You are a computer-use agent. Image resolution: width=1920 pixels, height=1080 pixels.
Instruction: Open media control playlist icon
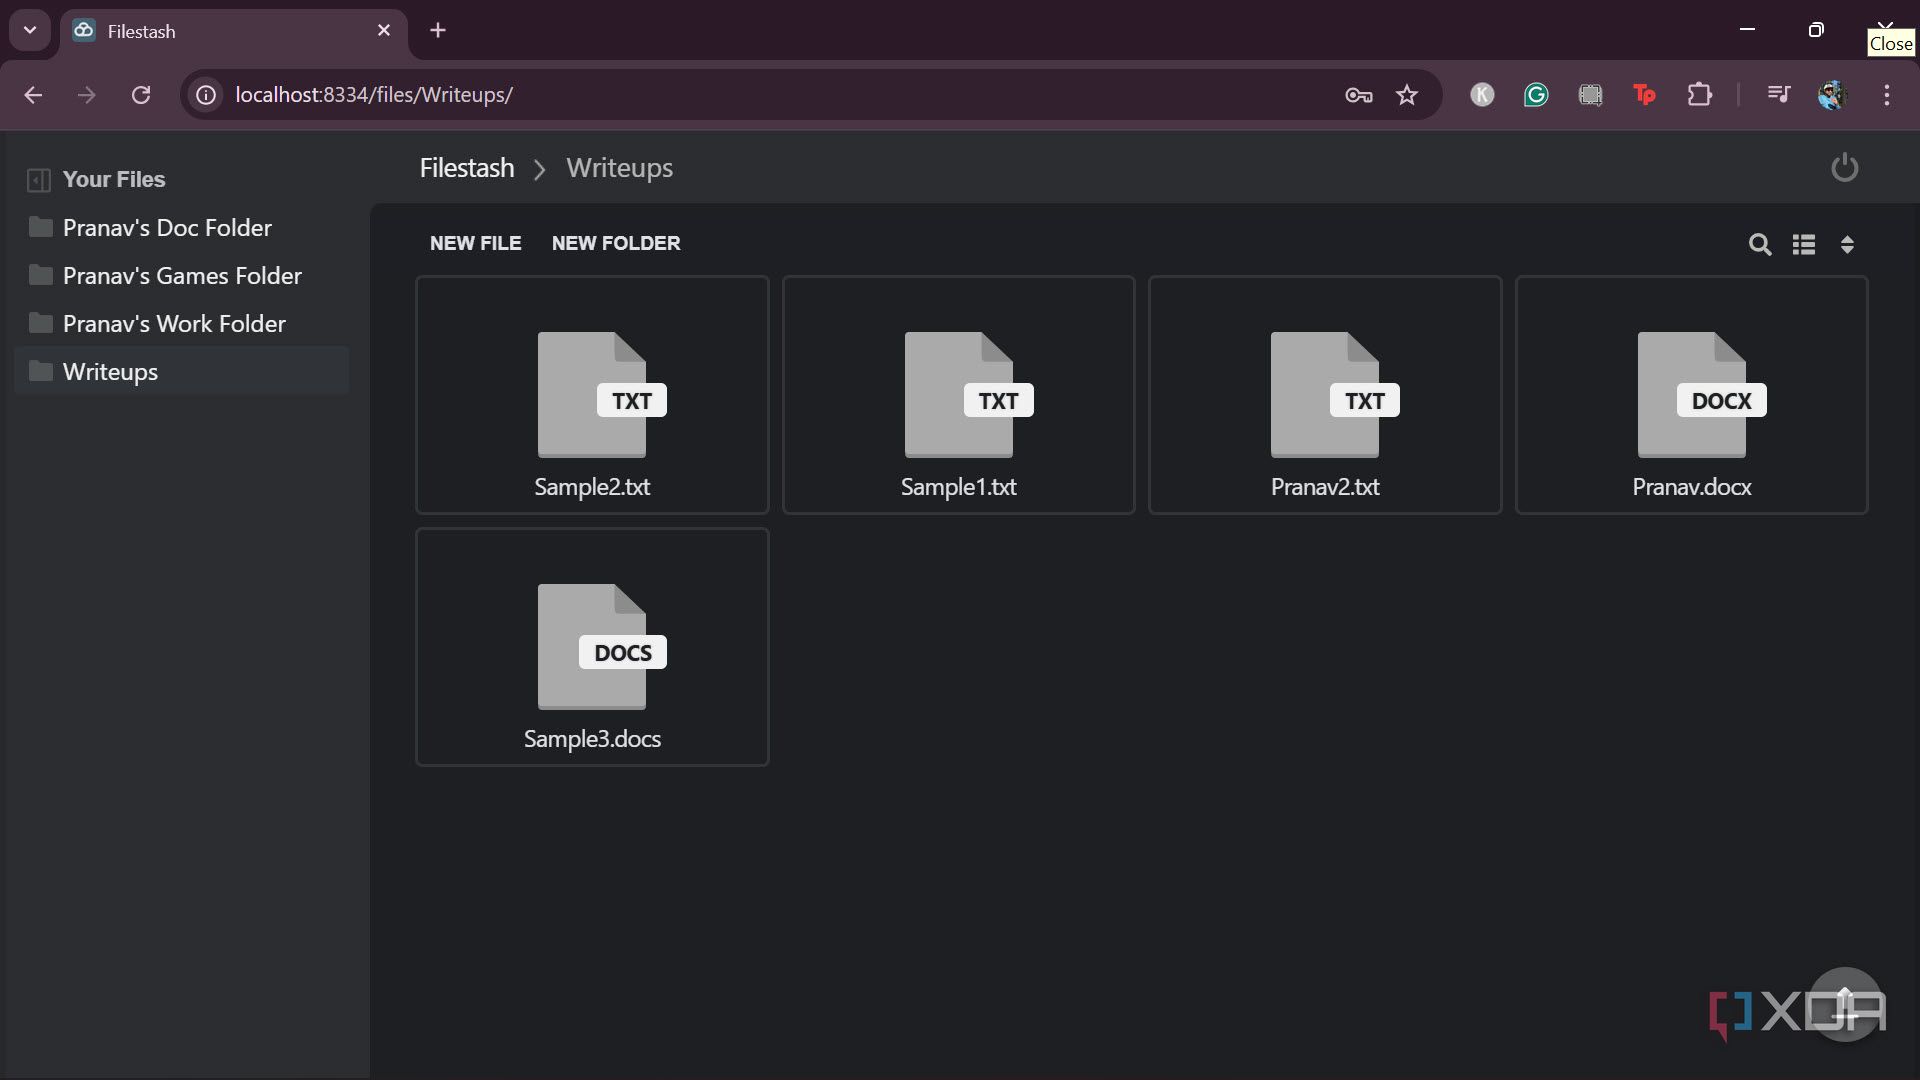coord(1778,95)
